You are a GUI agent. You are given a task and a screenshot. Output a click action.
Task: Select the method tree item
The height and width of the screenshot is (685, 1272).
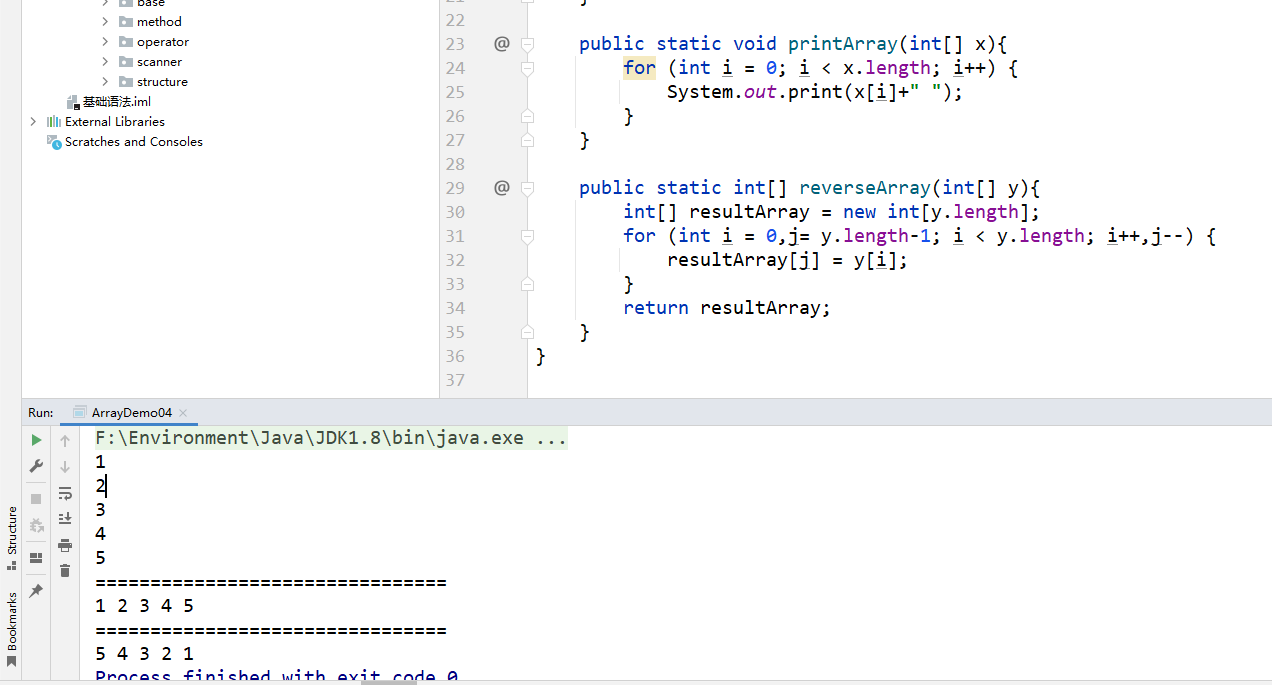click(x=159, y=21)
